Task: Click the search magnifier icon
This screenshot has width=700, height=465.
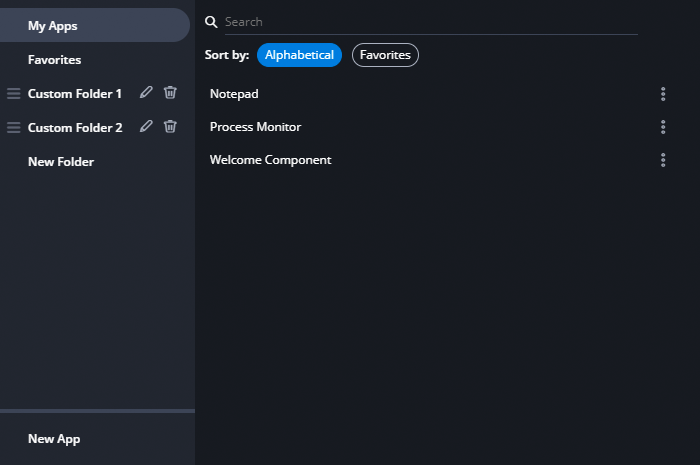Action: pyautogui.click(x=211, y=22)
